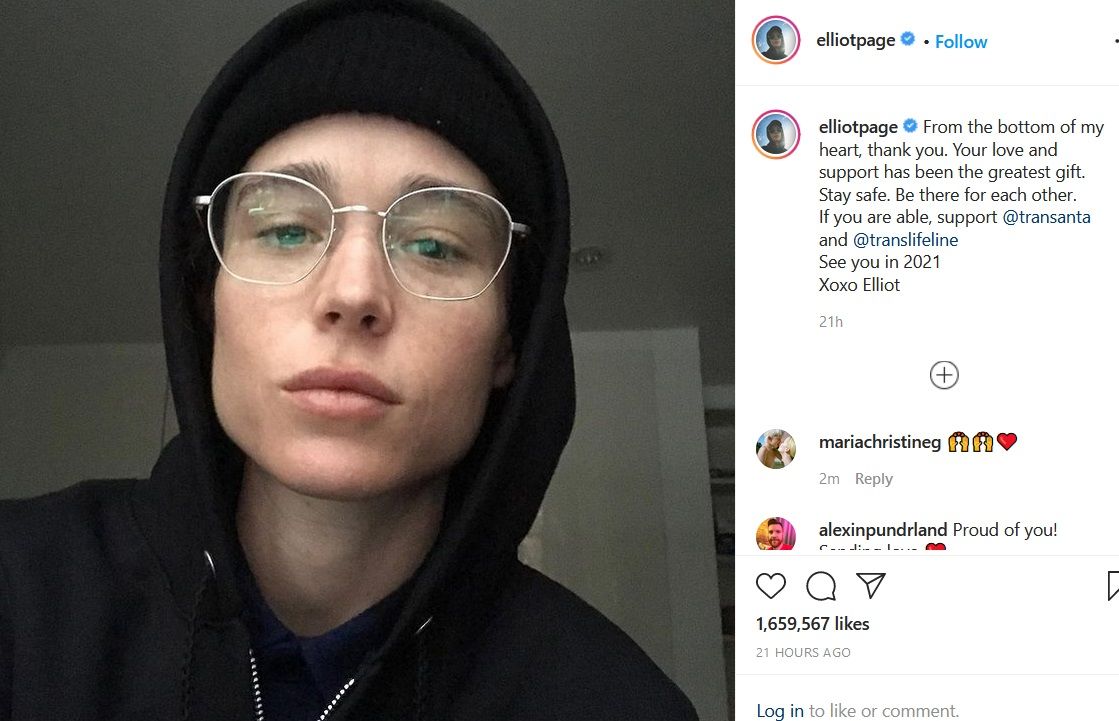Open the 21 HOURS AGO timestamp

coord(804,652)
